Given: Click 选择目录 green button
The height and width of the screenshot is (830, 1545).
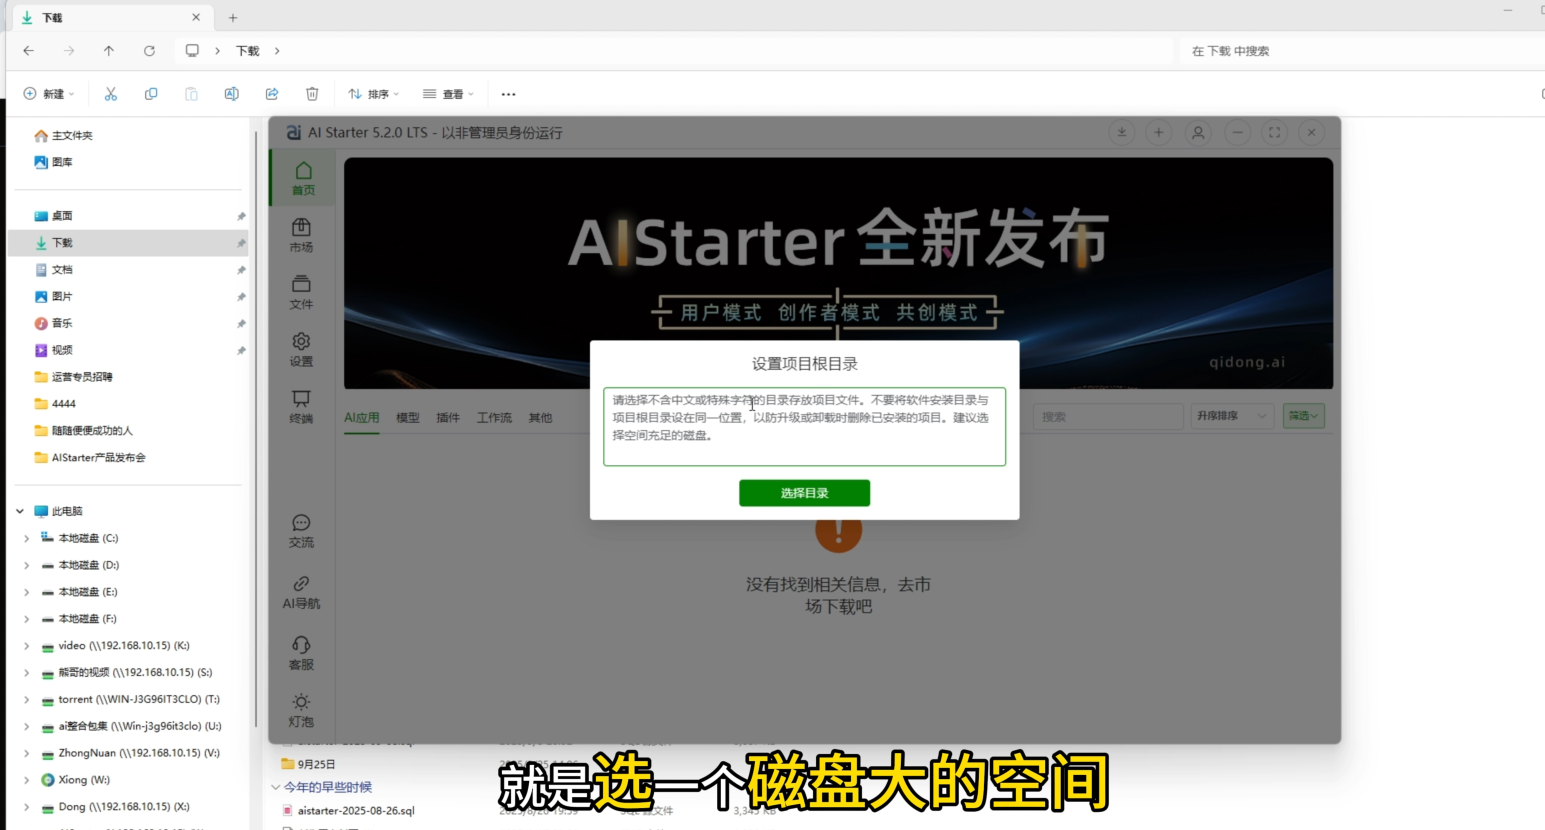Looking at the screenshot, I should [x=804, y=493].
